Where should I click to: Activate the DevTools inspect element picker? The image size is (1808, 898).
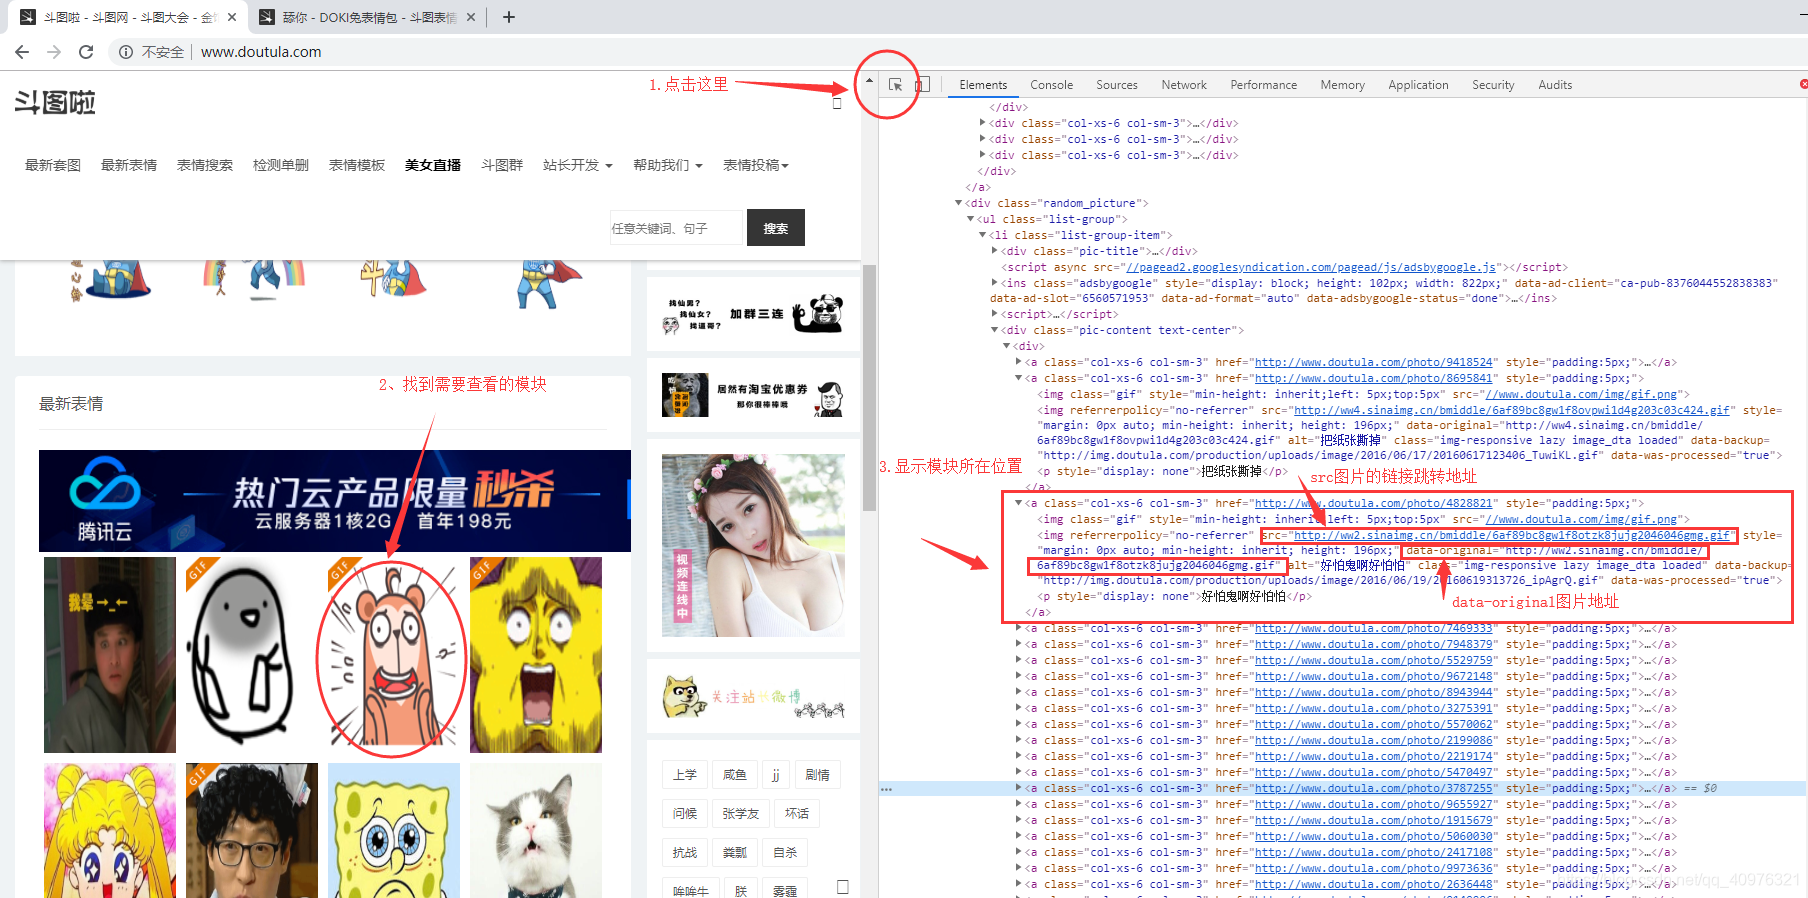(895, 85)
